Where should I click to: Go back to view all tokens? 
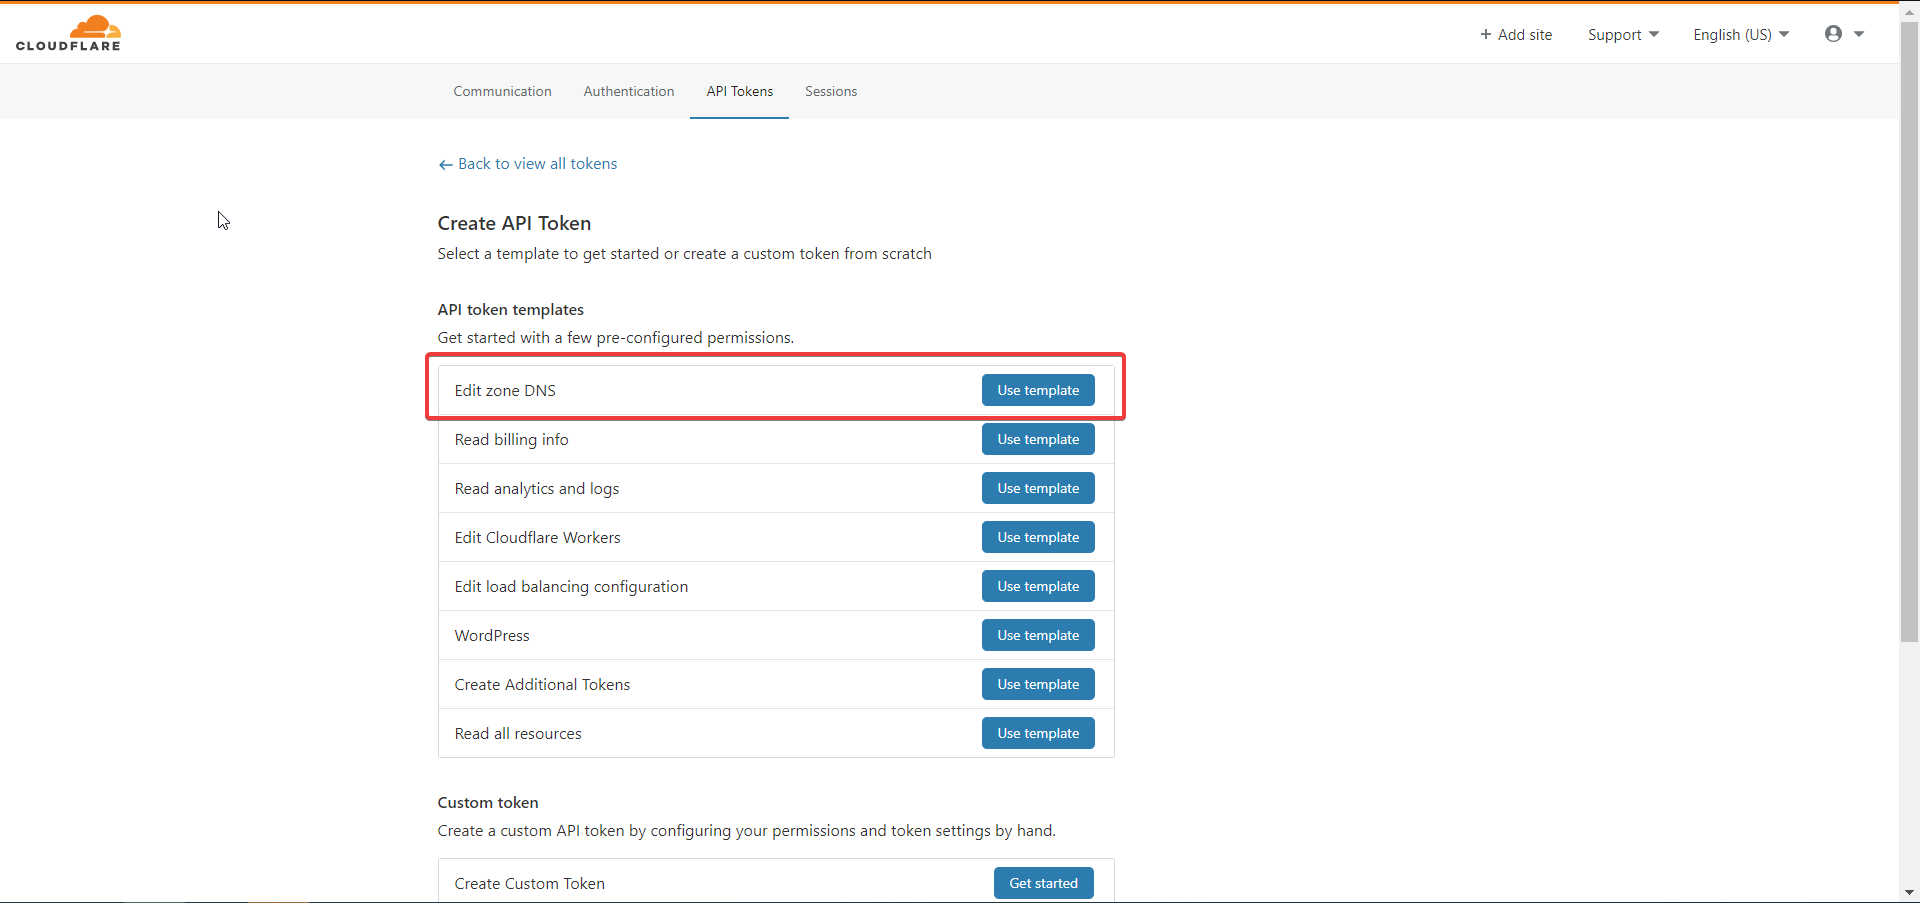tap(528, 164)
